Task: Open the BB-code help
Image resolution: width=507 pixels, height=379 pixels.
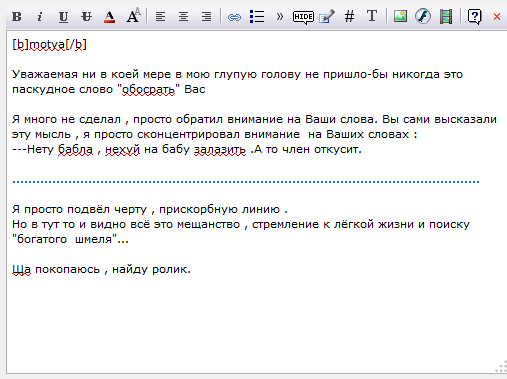Action: tap(474, 17)
